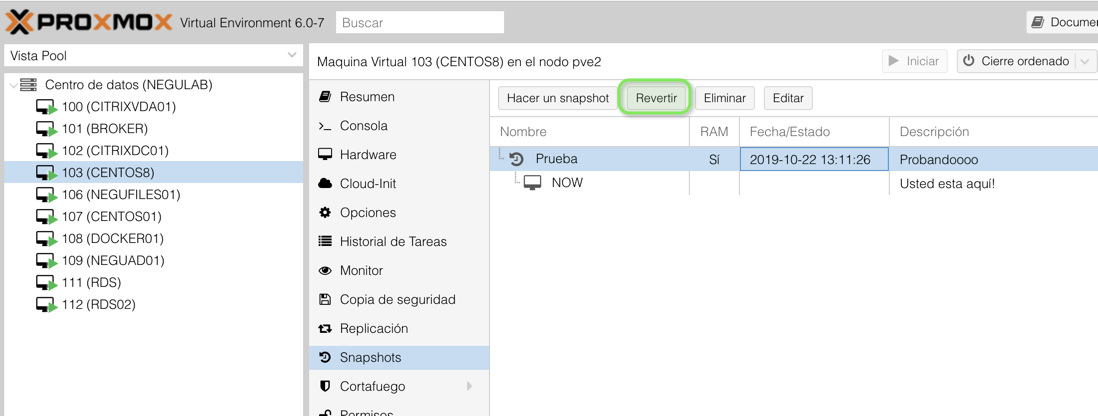Click the Opciones gear icon
Image resolution: width=1098 pixels, height=416 pixels.
(325, 213)
